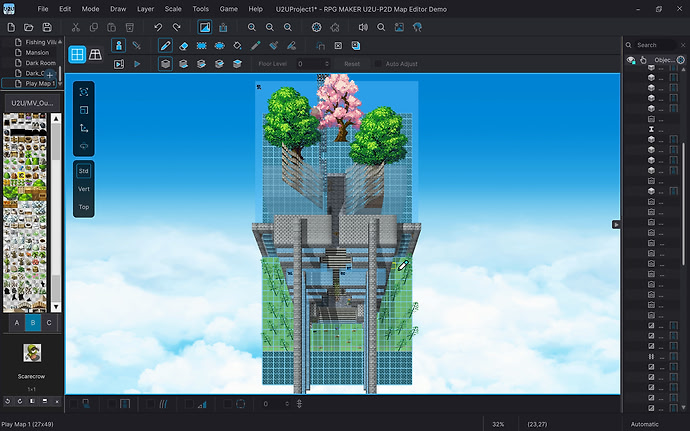Screen dimensions: 690x431
Task: Switch to tileset tab A
Action: click(x=17, y=323)
